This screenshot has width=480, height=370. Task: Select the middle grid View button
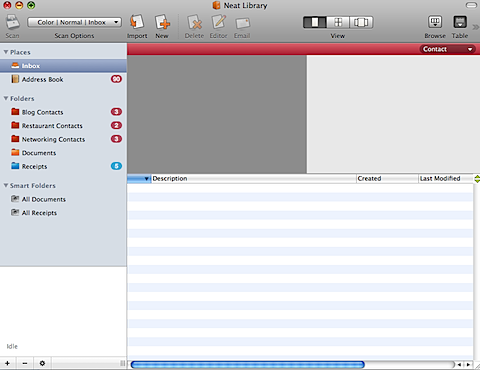(338, 22)
